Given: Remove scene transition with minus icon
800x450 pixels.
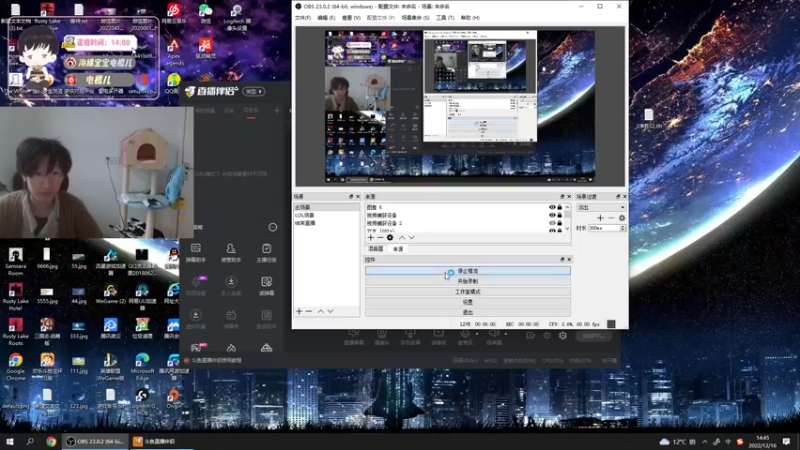Looking at the screenshot, I should pos(611,218).
